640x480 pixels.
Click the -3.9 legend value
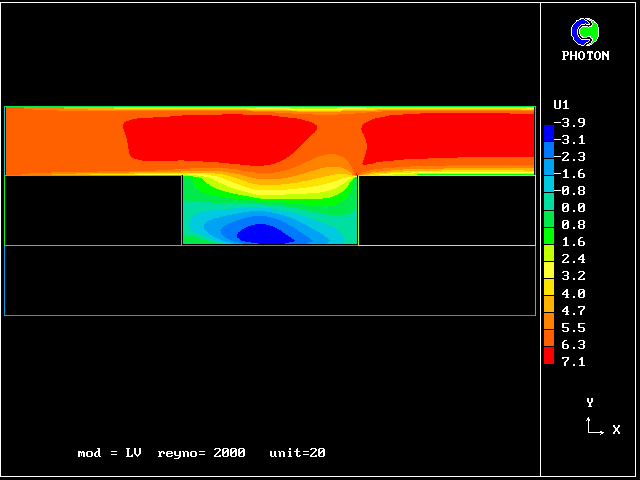(x=571, y=123)
